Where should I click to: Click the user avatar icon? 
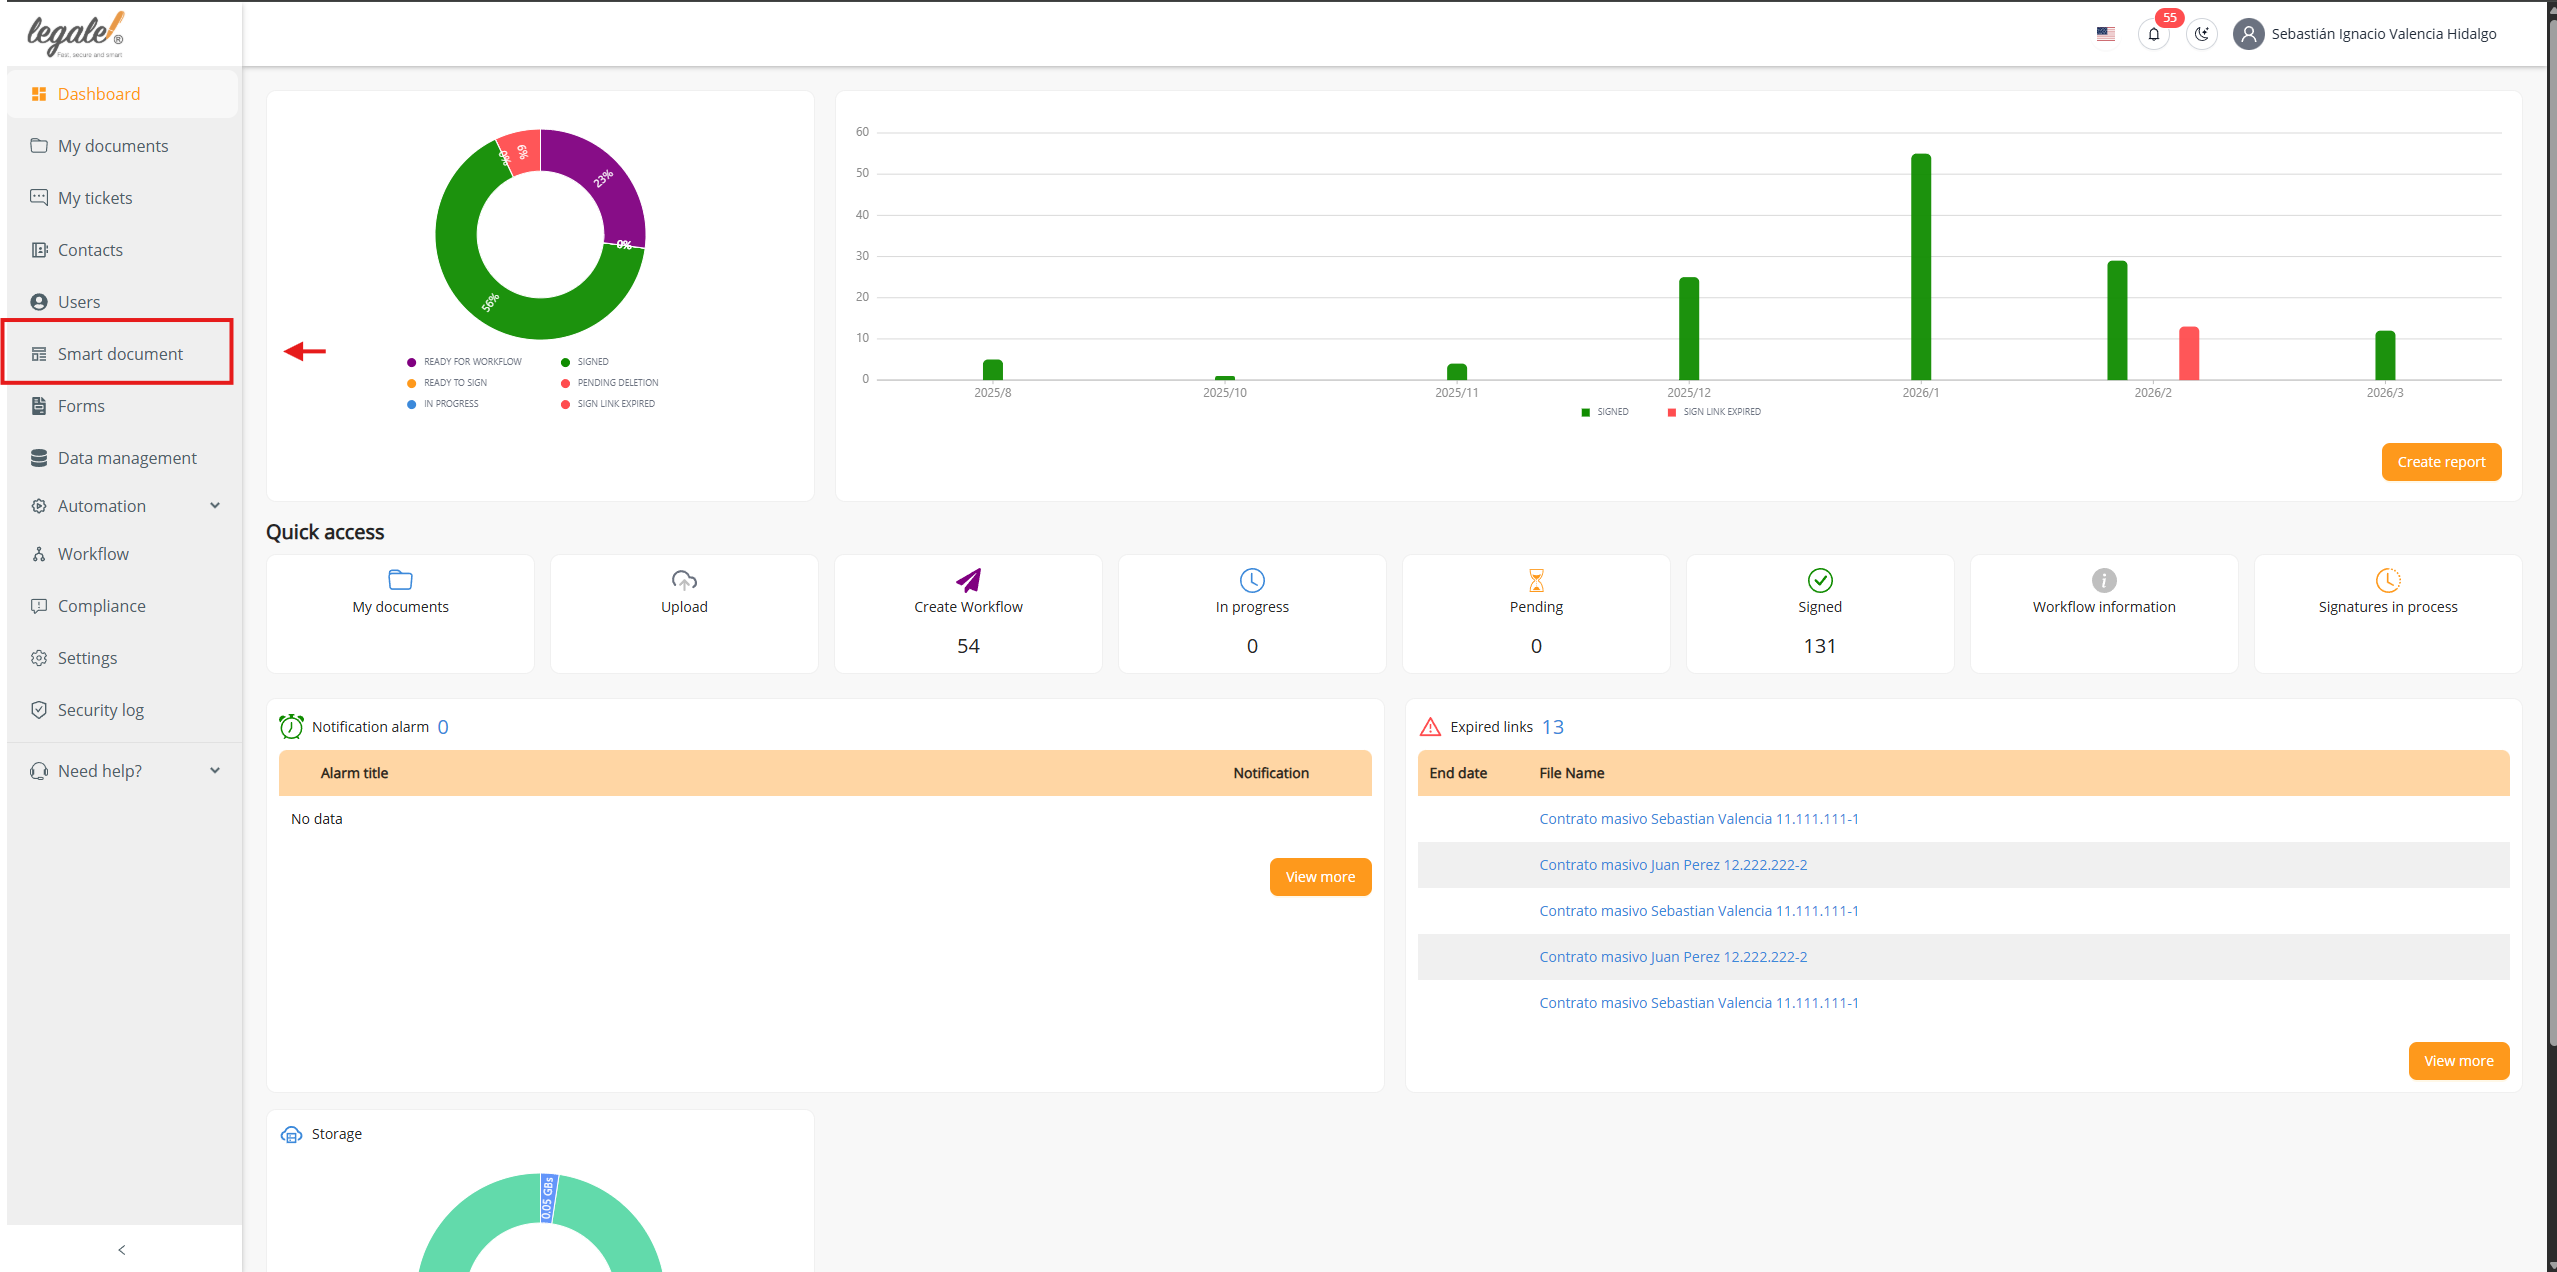click(2248, 34)
